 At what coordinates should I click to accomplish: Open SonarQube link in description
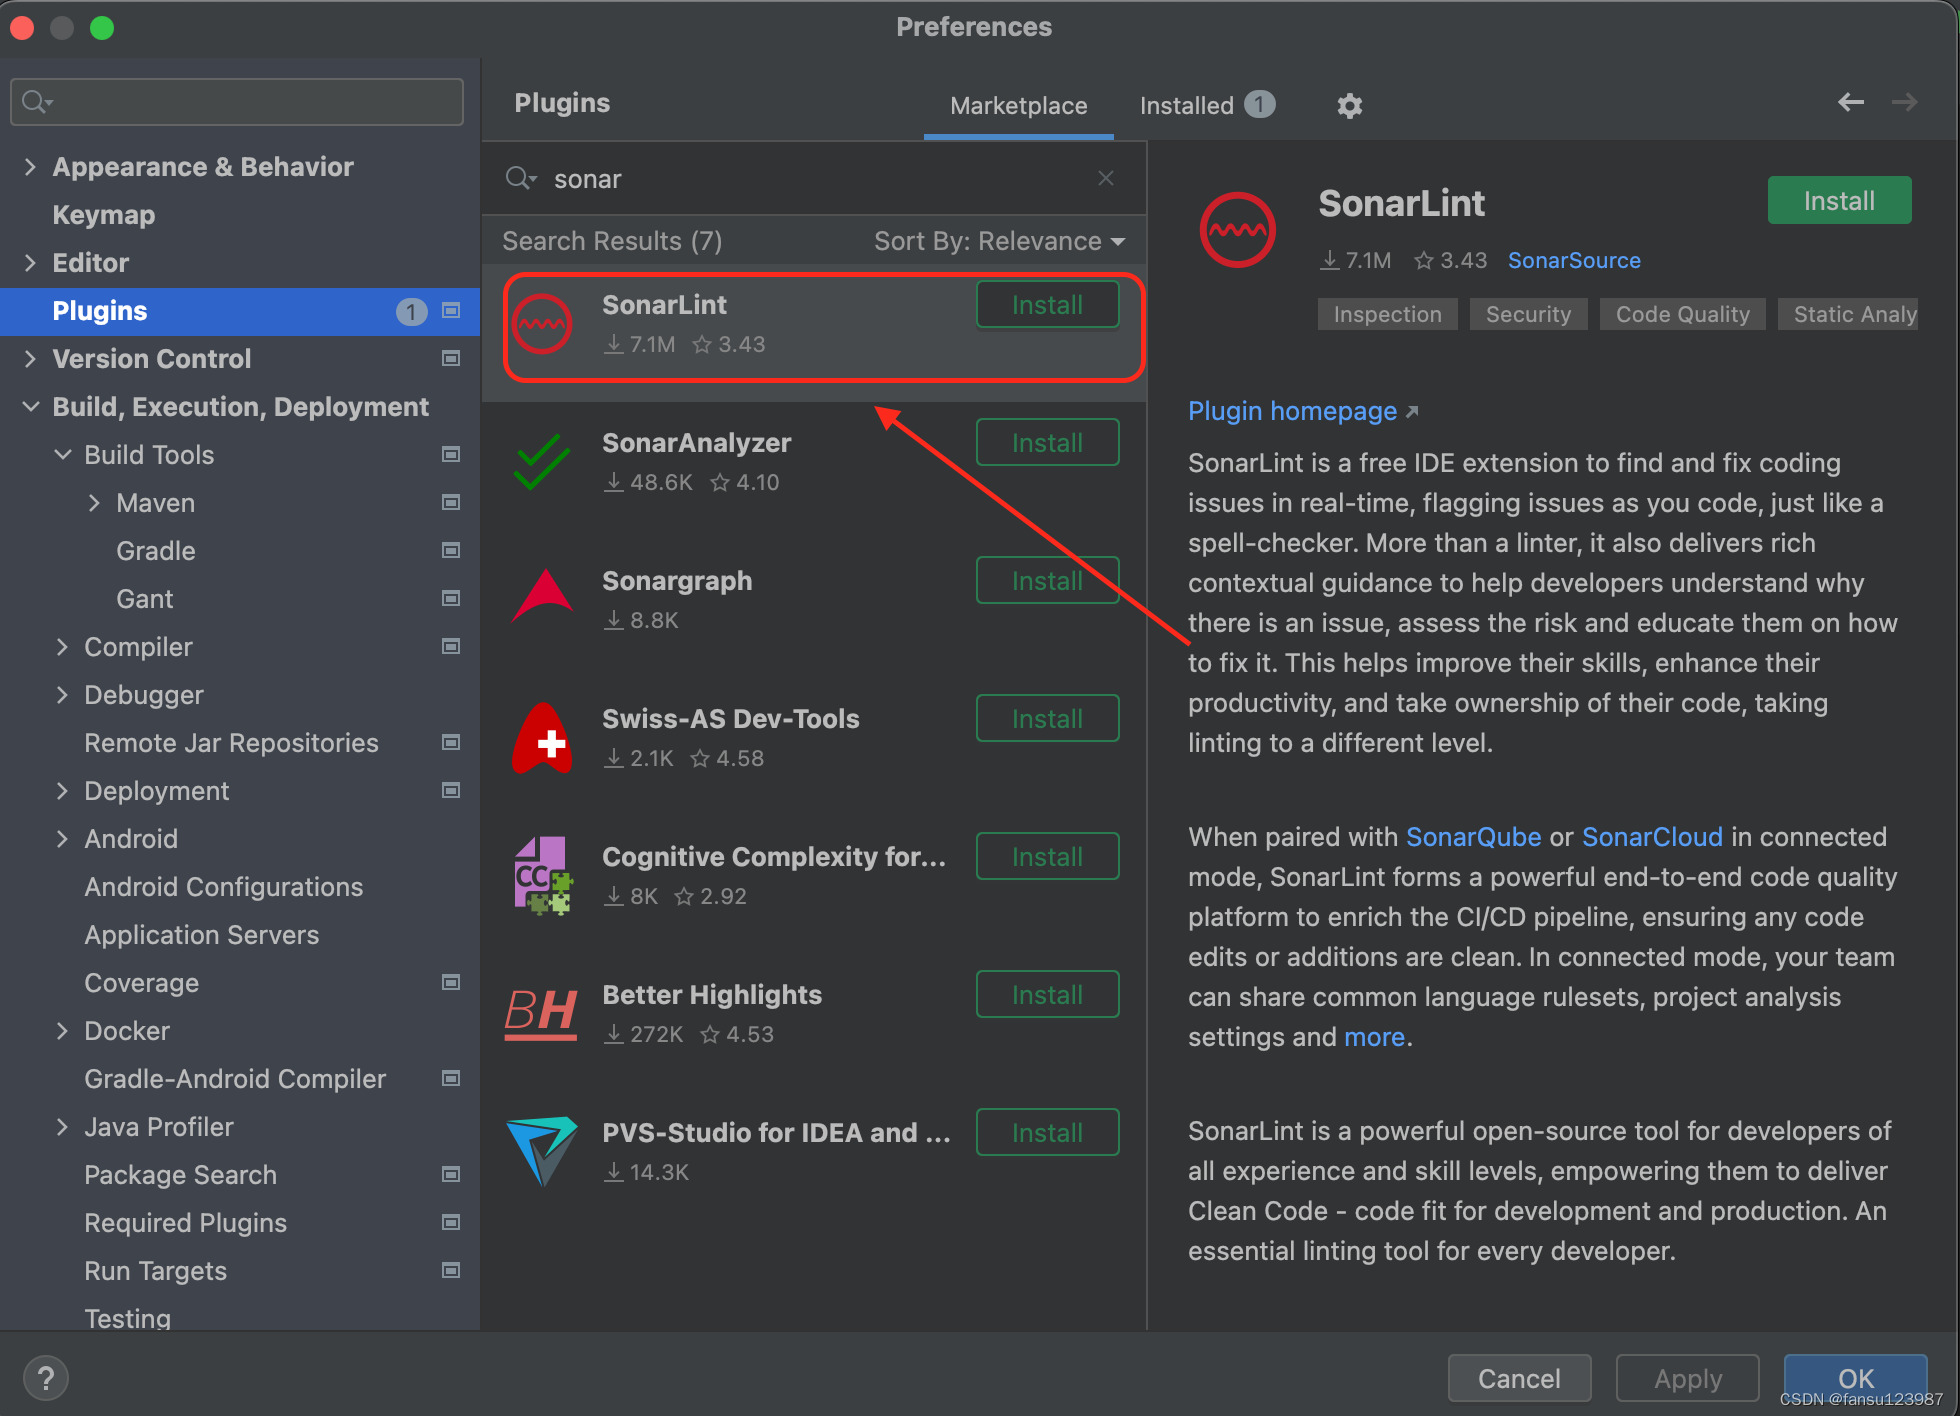point(1473,837)
